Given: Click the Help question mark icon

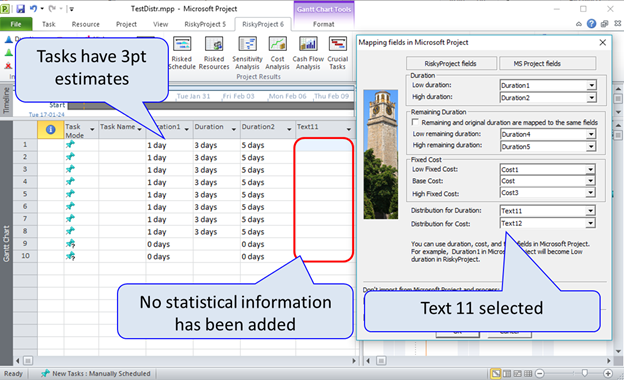Looking at the screenshot, I should (591, 24).
